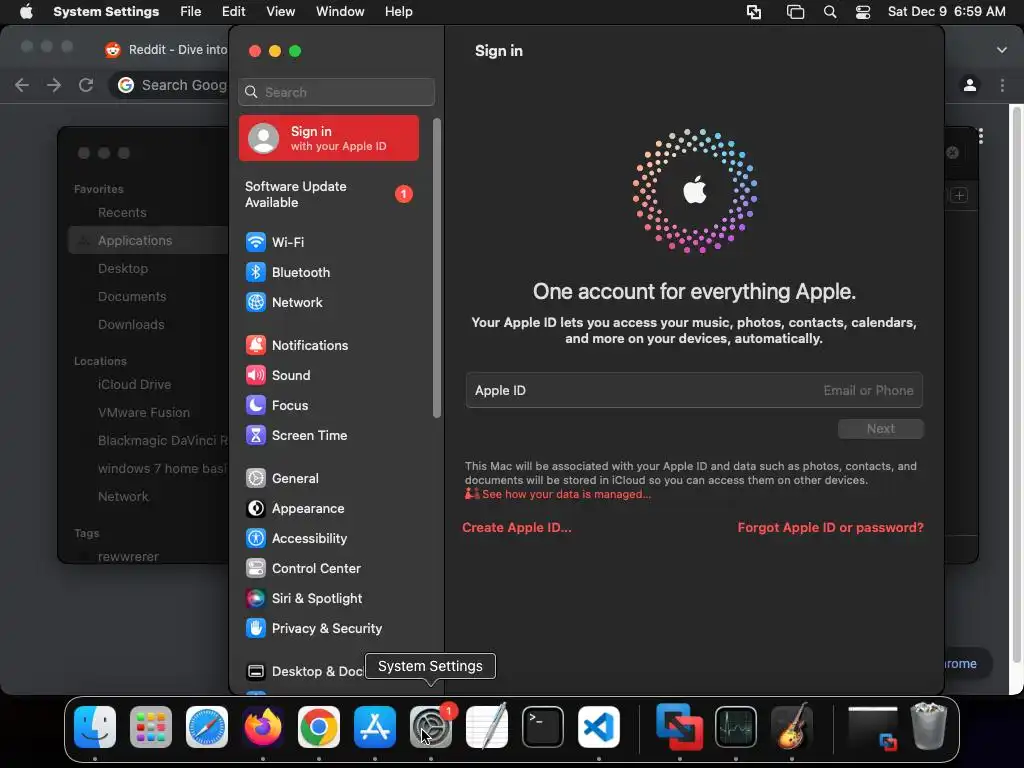
Task: Click the Next button
Action: 880,428
